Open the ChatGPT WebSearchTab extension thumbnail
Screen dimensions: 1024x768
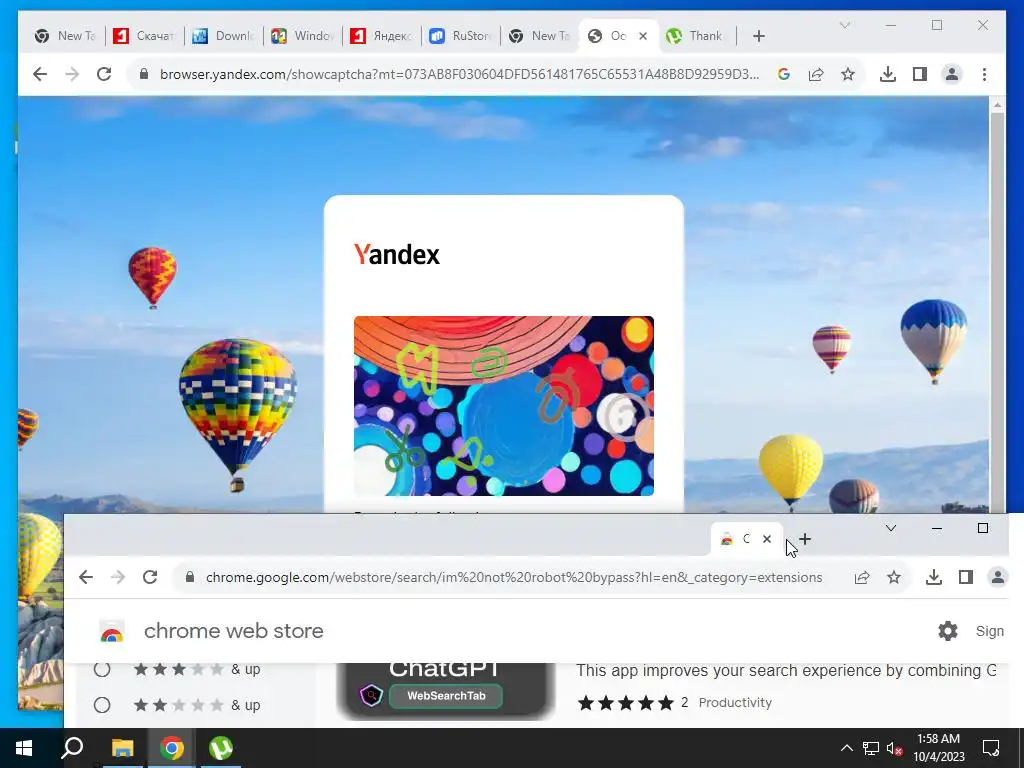pos(446,691)
